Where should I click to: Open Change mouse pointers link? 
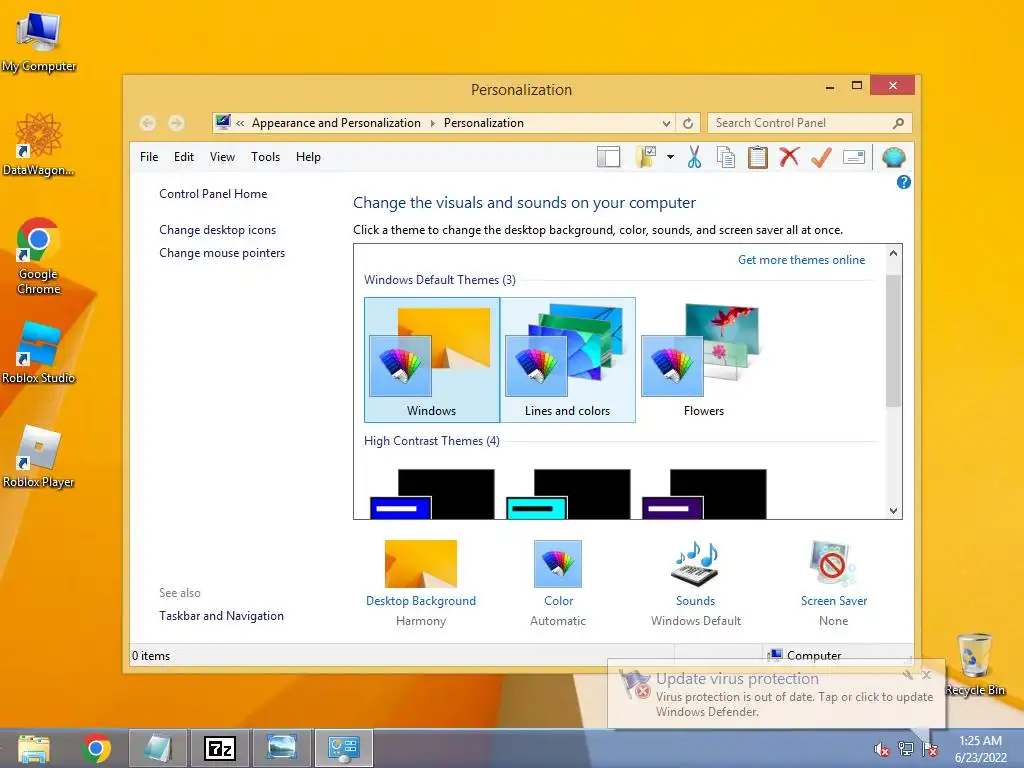[x=222, y=253]
